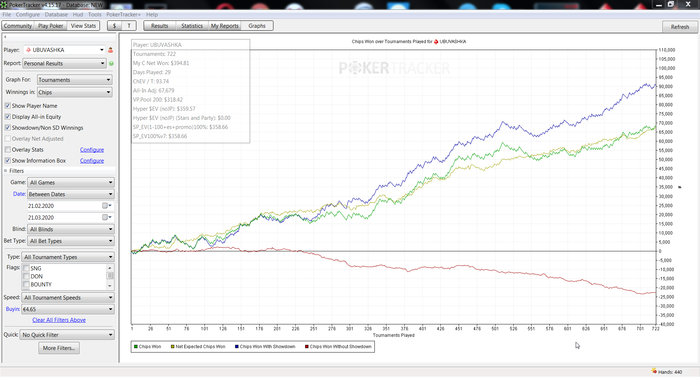
Task: Click red Chips Won Without Showdown legend swatch
Action: point(307,347)
